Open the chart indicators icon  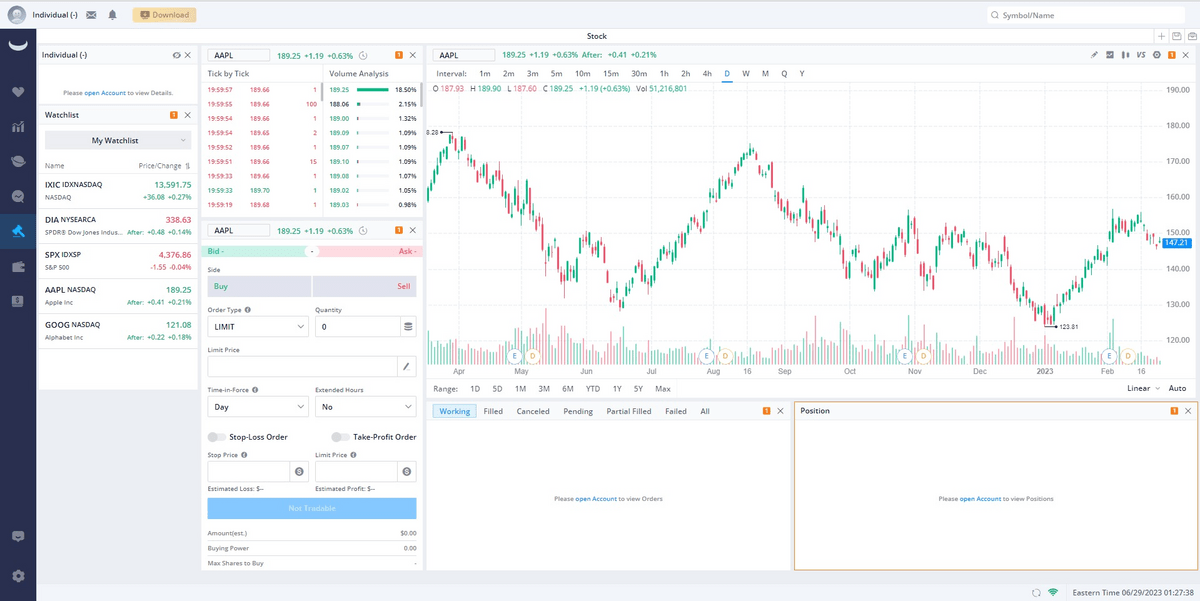(x=1110, y=55)
